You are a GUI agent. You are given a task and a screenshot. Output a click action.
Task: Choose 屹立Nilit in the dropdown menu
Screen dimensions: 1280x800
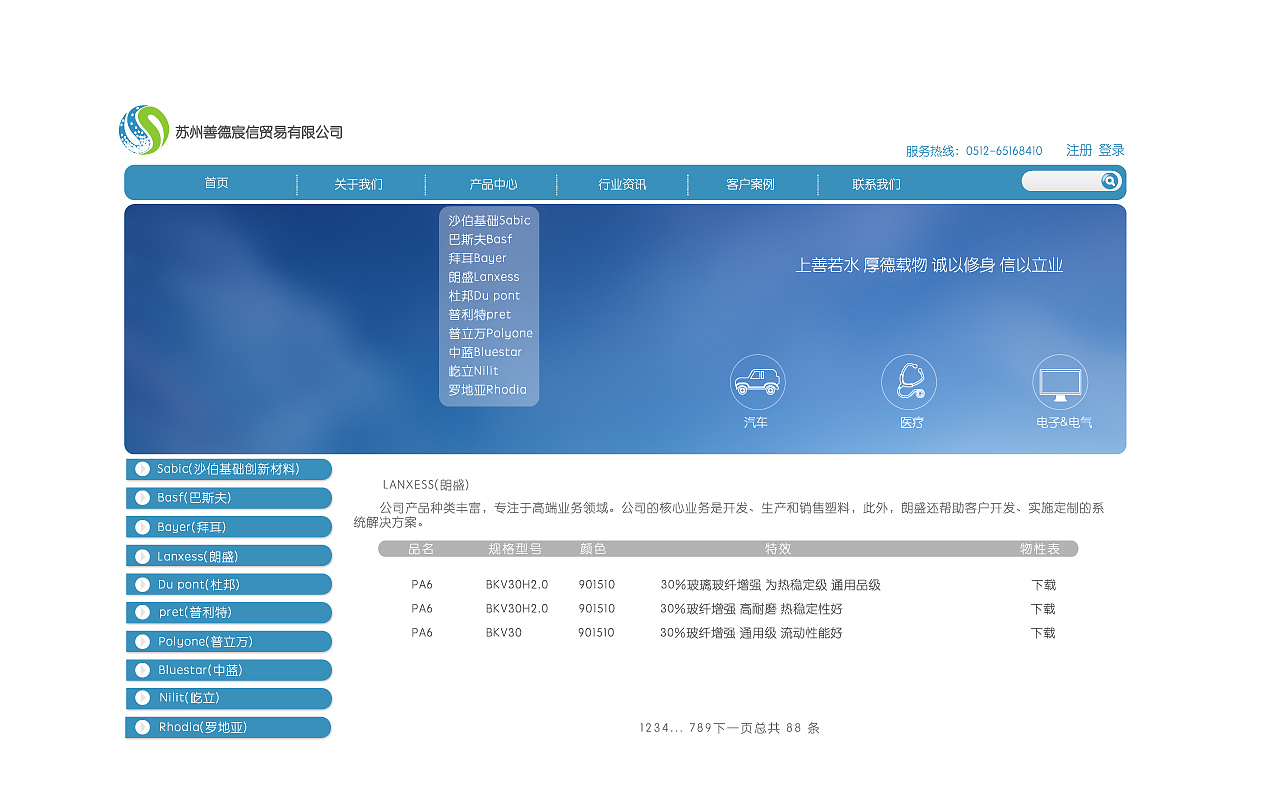click(473, 371)
